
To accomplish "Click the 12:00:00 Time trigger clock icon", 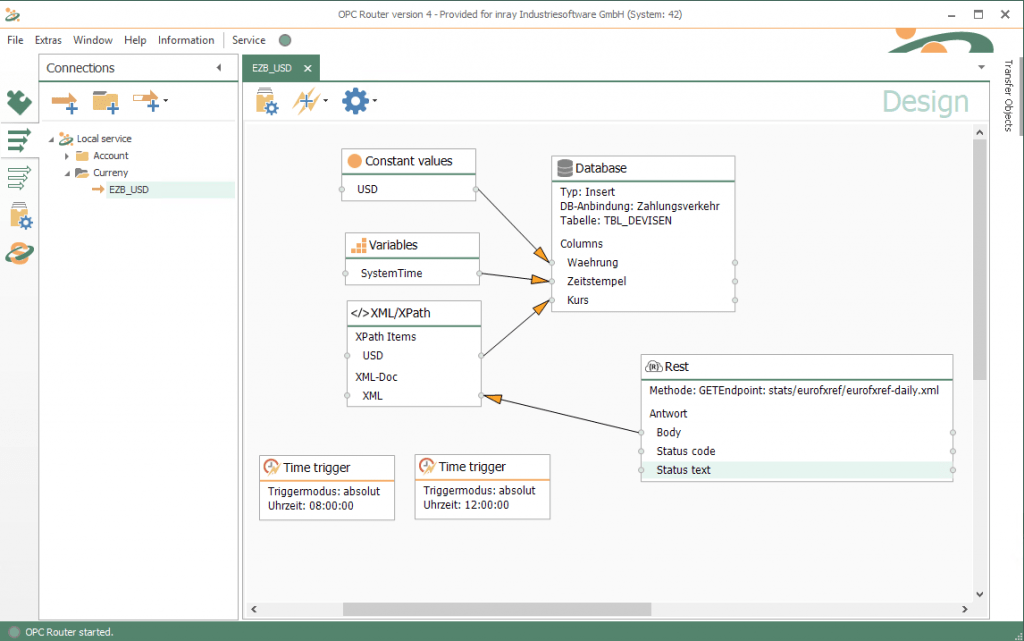I will pyautogui.click(x=427, y=466).
